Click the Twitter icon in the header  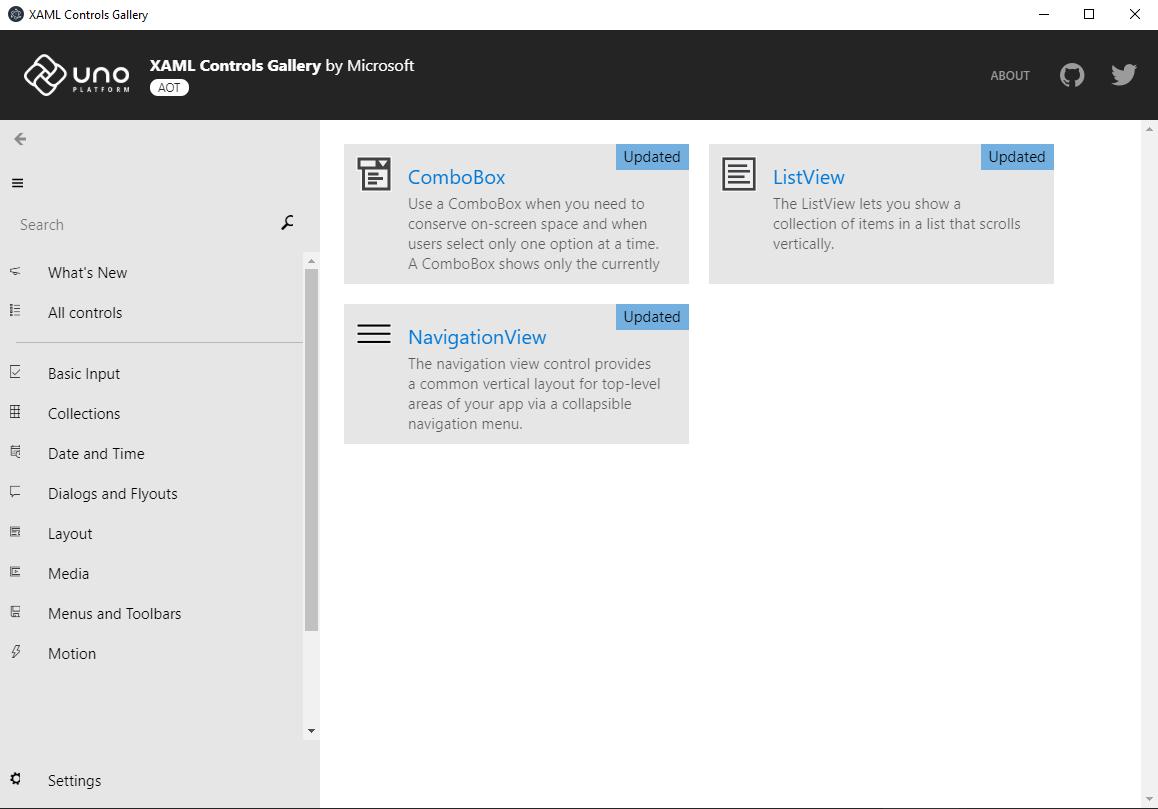(1123, 74)
